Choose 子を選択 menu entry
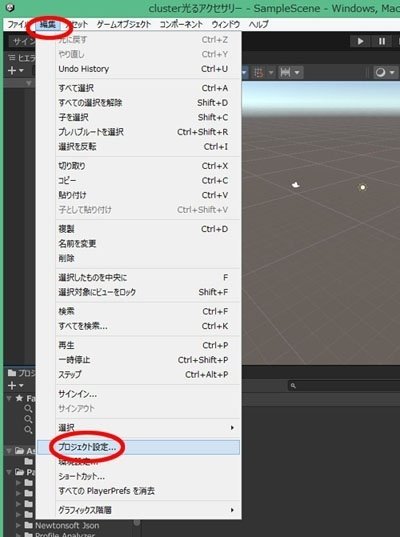 pos(138,117)
